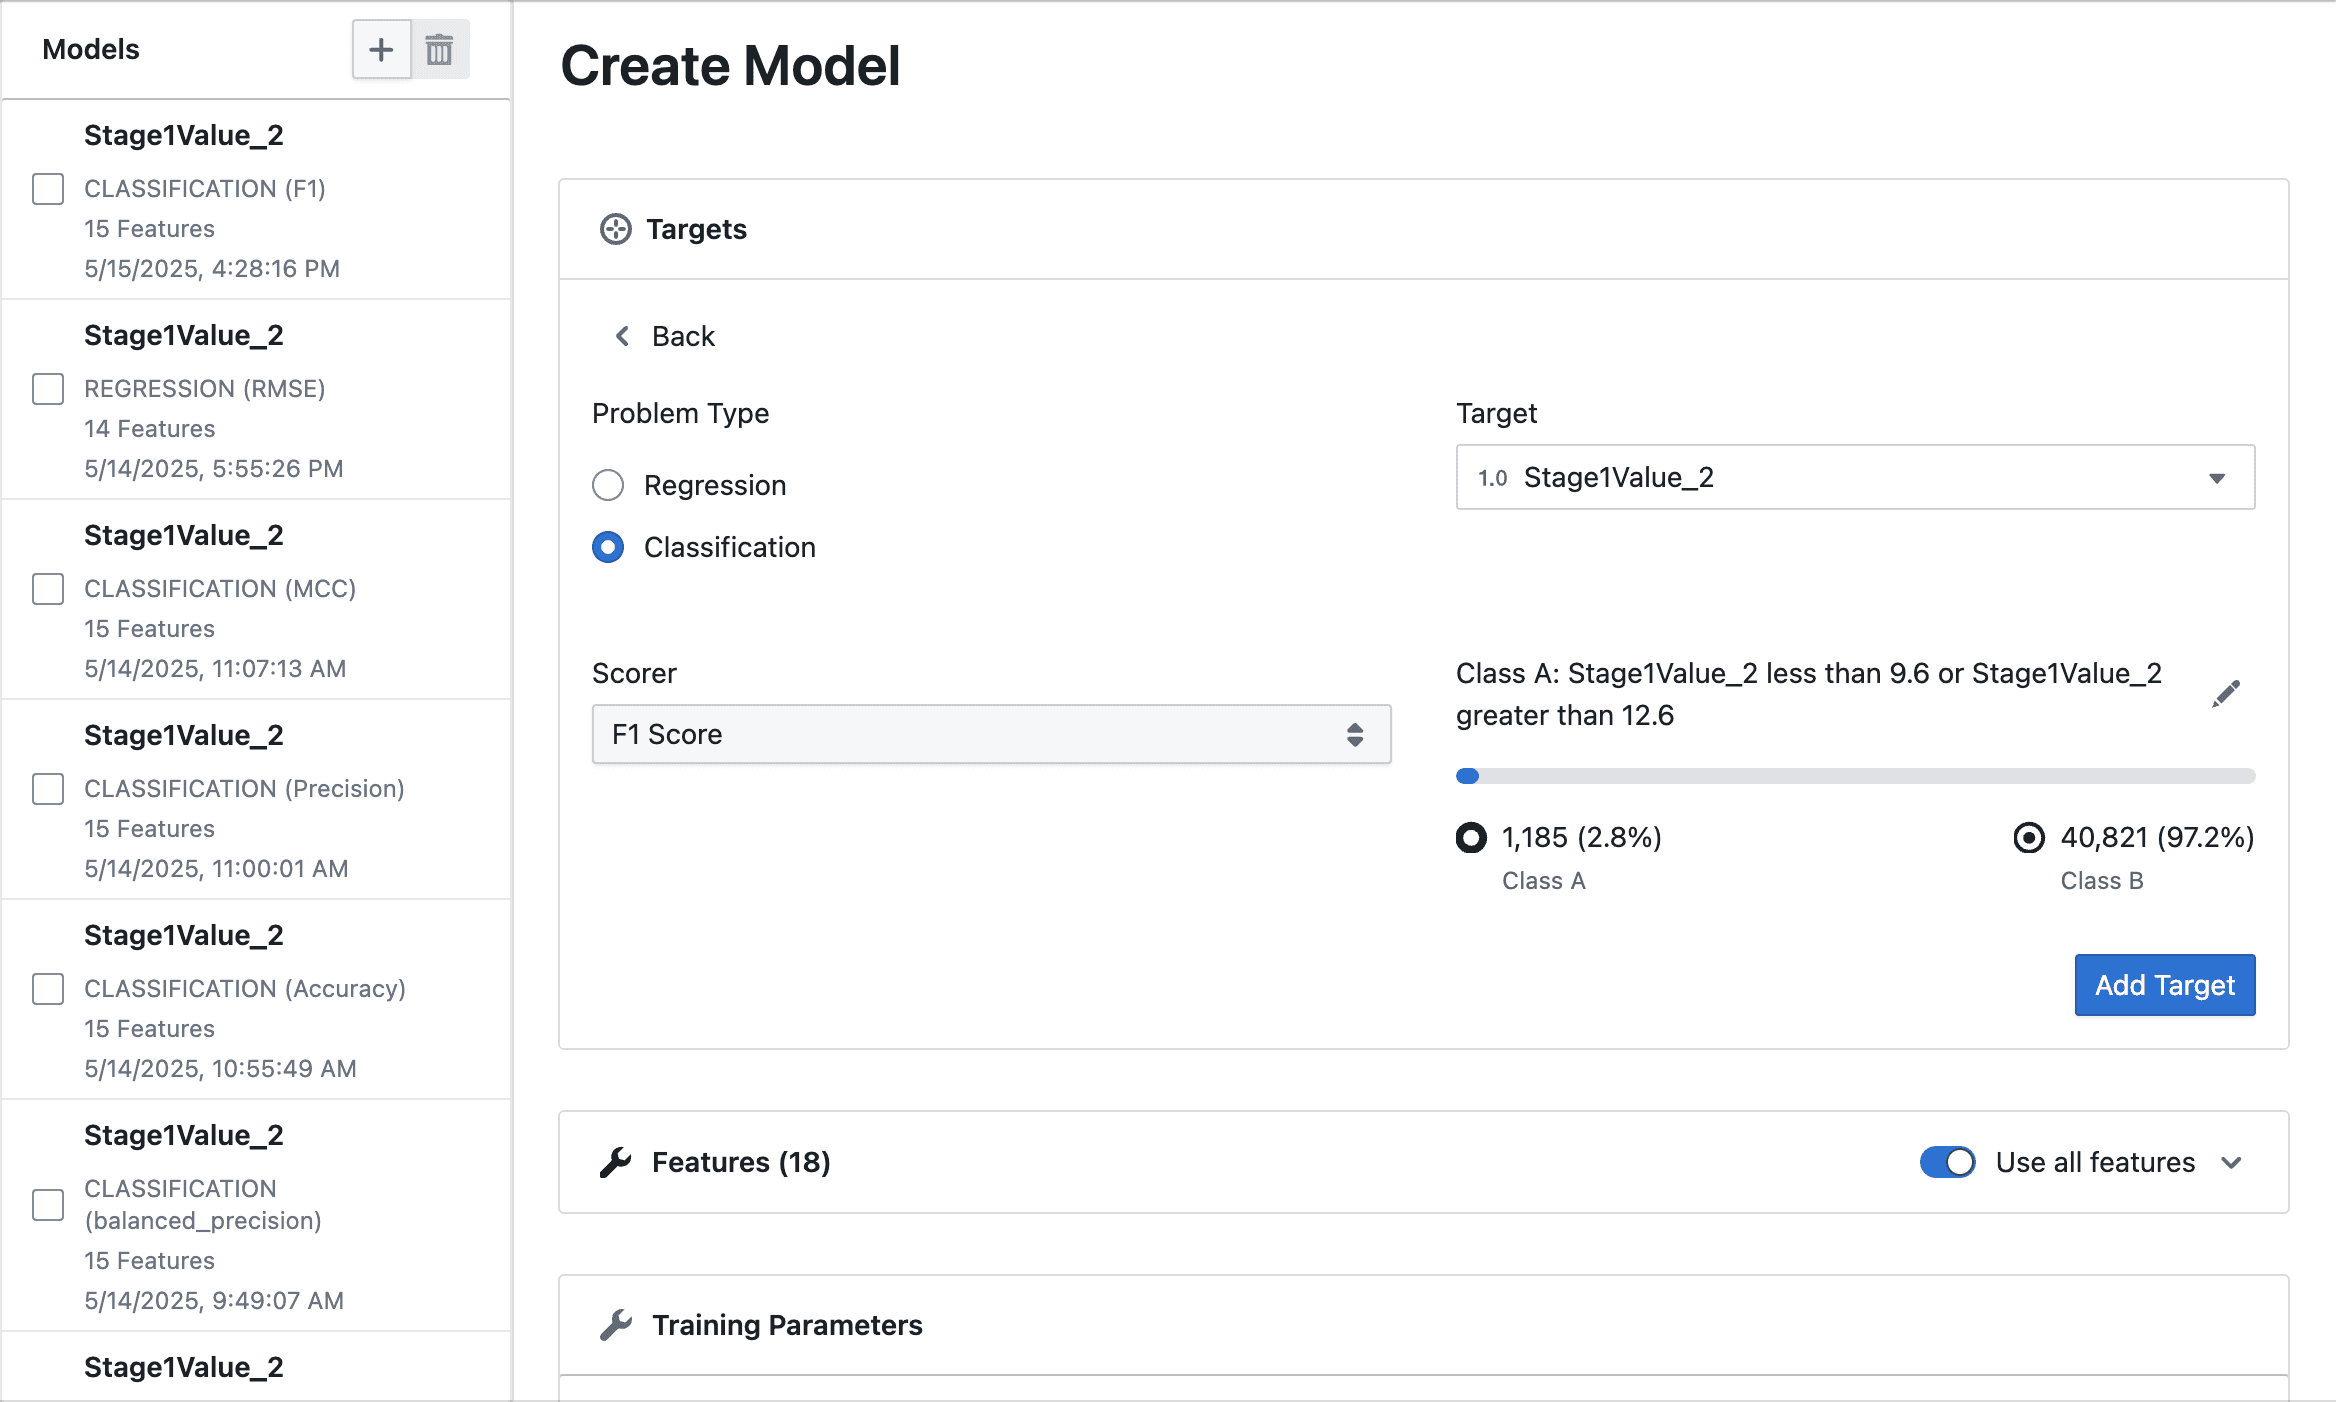Click the Add Target button

2164,985
